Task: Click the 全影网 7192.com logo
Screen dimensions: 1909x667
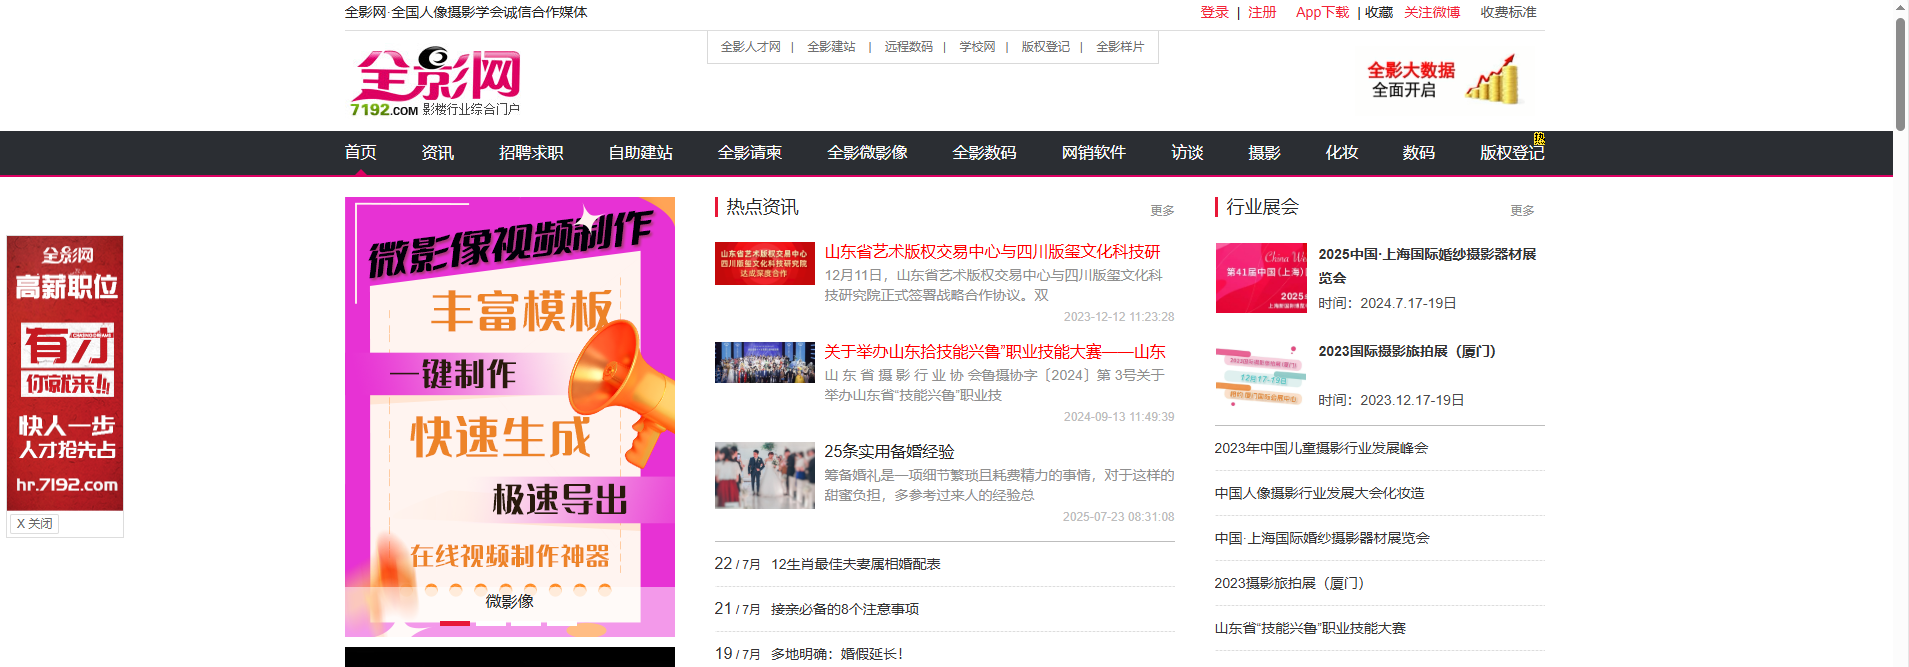Action: click(x=435, y=81)
